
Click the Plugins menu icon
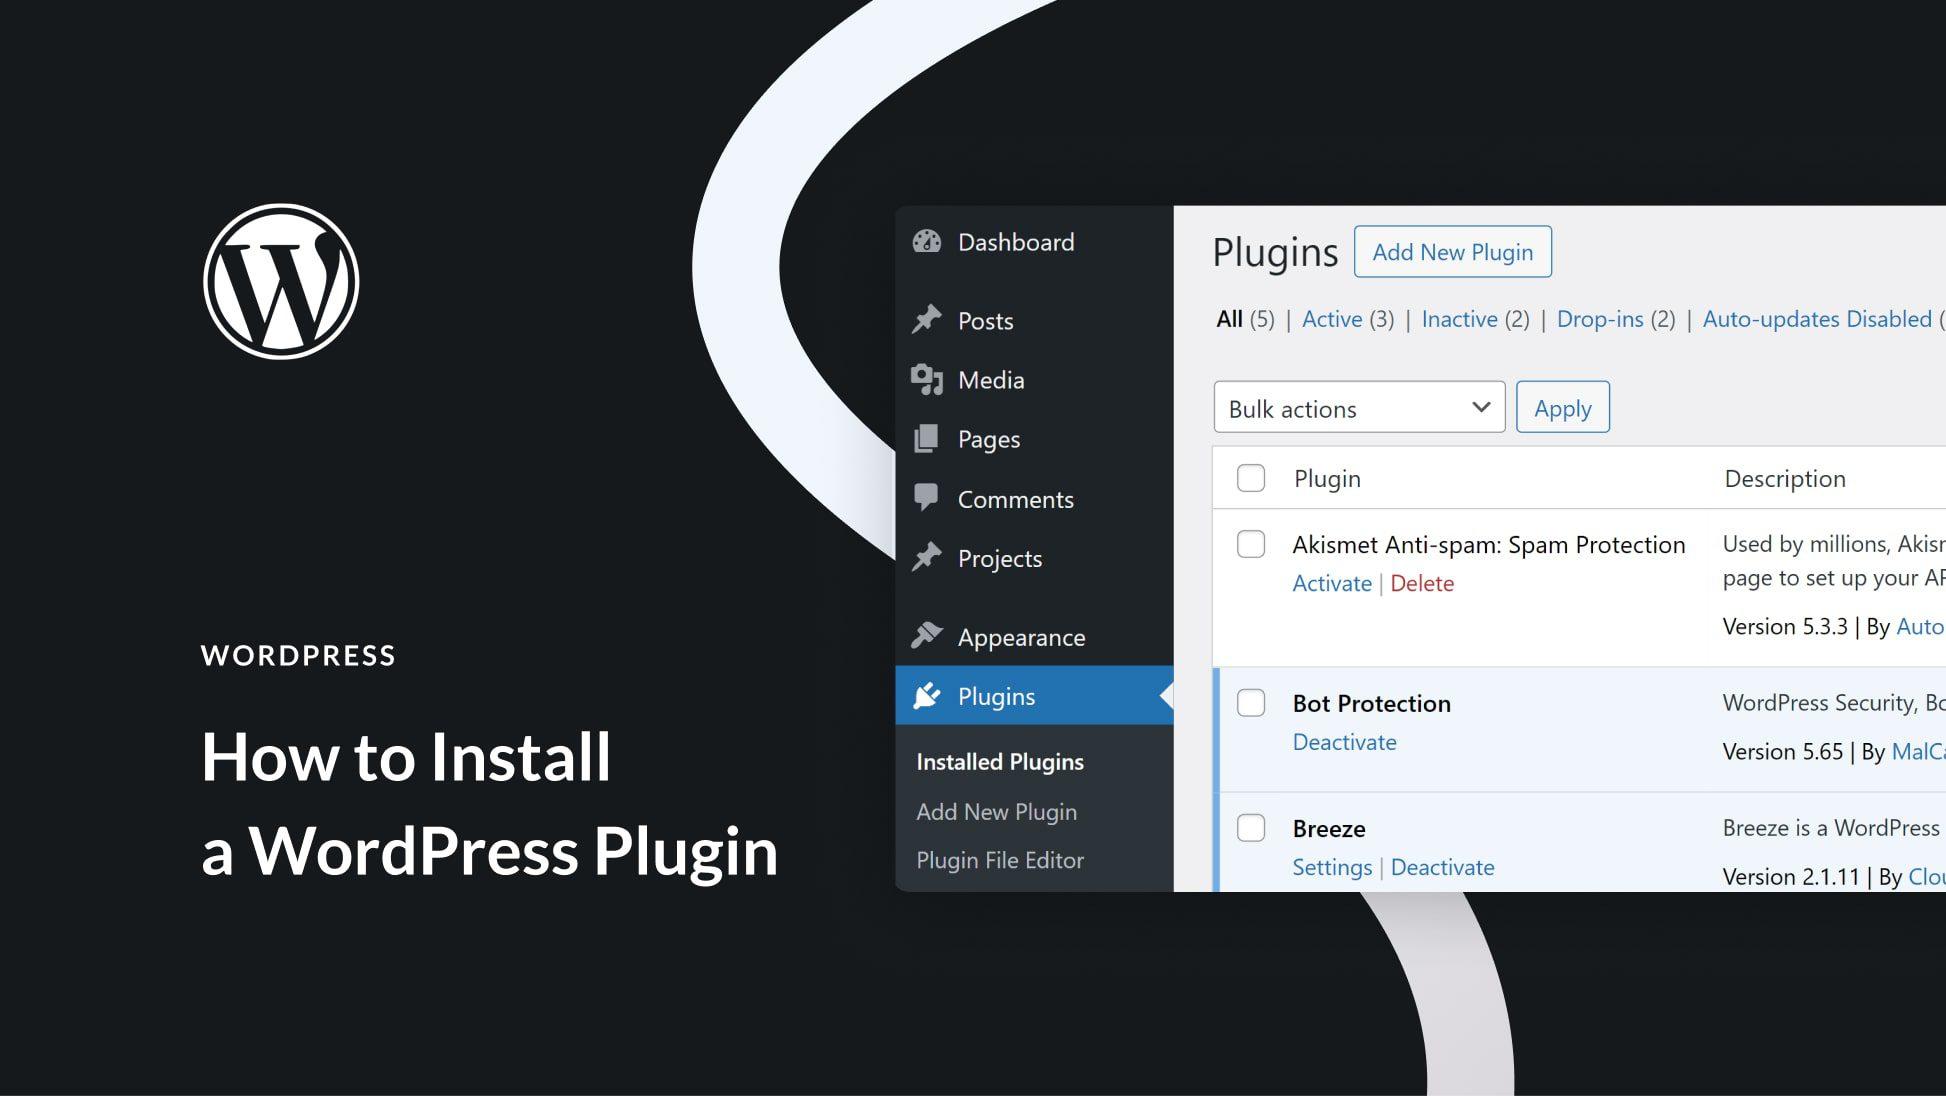click(x=928, y=694)
